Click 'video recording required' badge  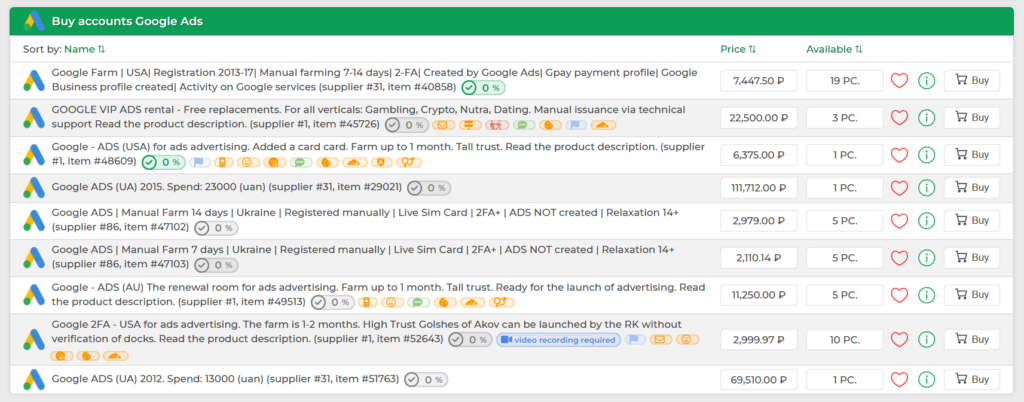pyautogui.click(x=558, y=339)
